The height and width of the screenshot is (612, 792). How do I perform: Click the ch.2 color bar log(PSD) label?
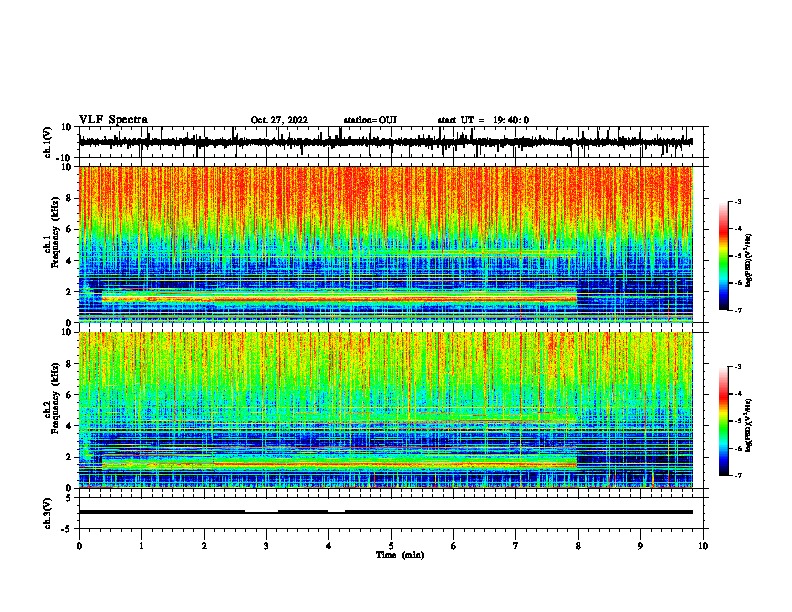pyautogui.click(x=748, y=425)
